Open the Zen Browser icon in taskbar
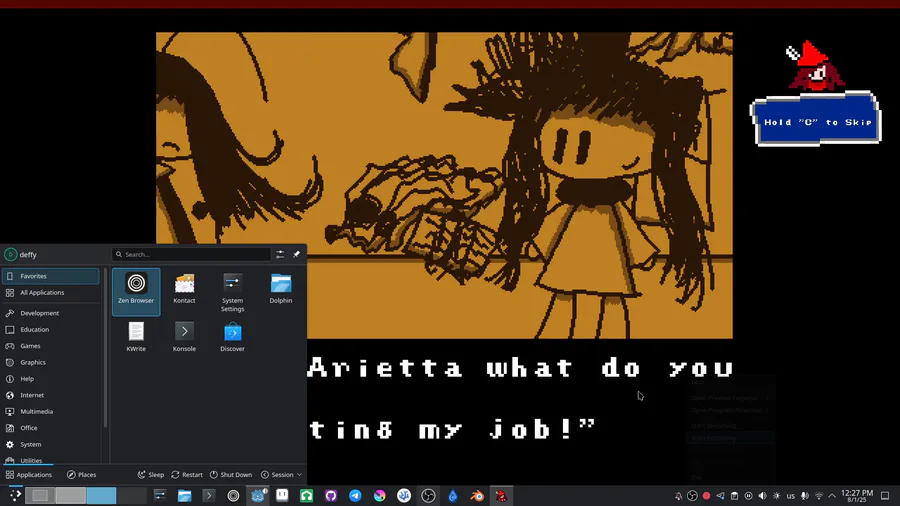 point(233,496)
